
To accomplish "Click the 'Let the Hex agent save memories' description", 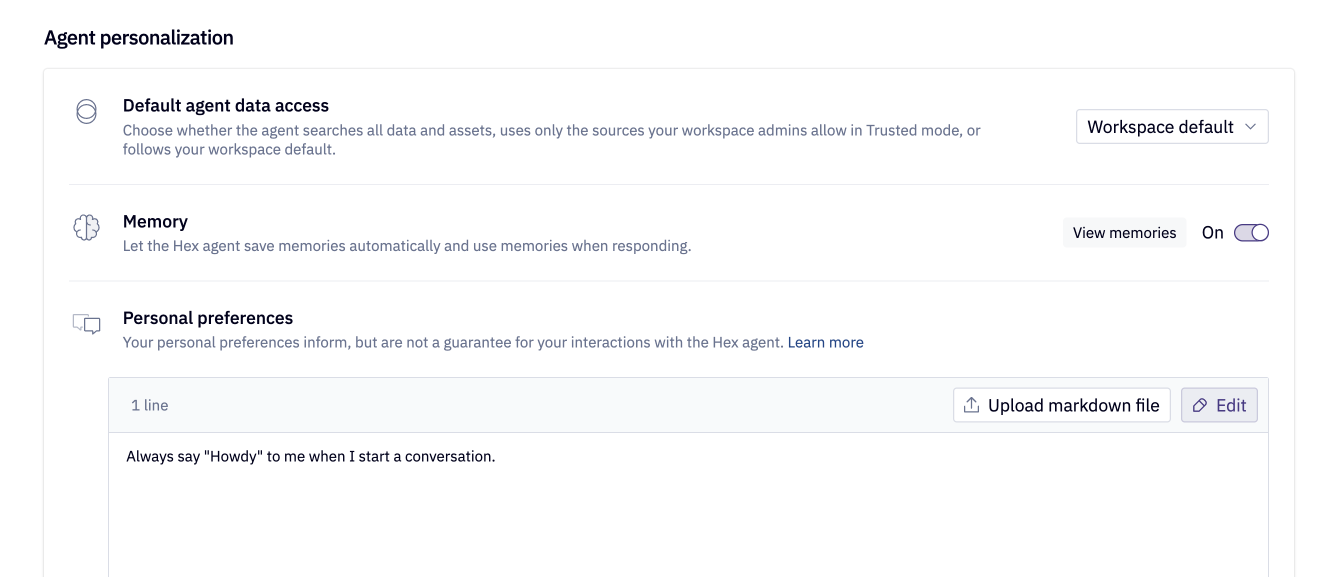I will coord(407,246).
